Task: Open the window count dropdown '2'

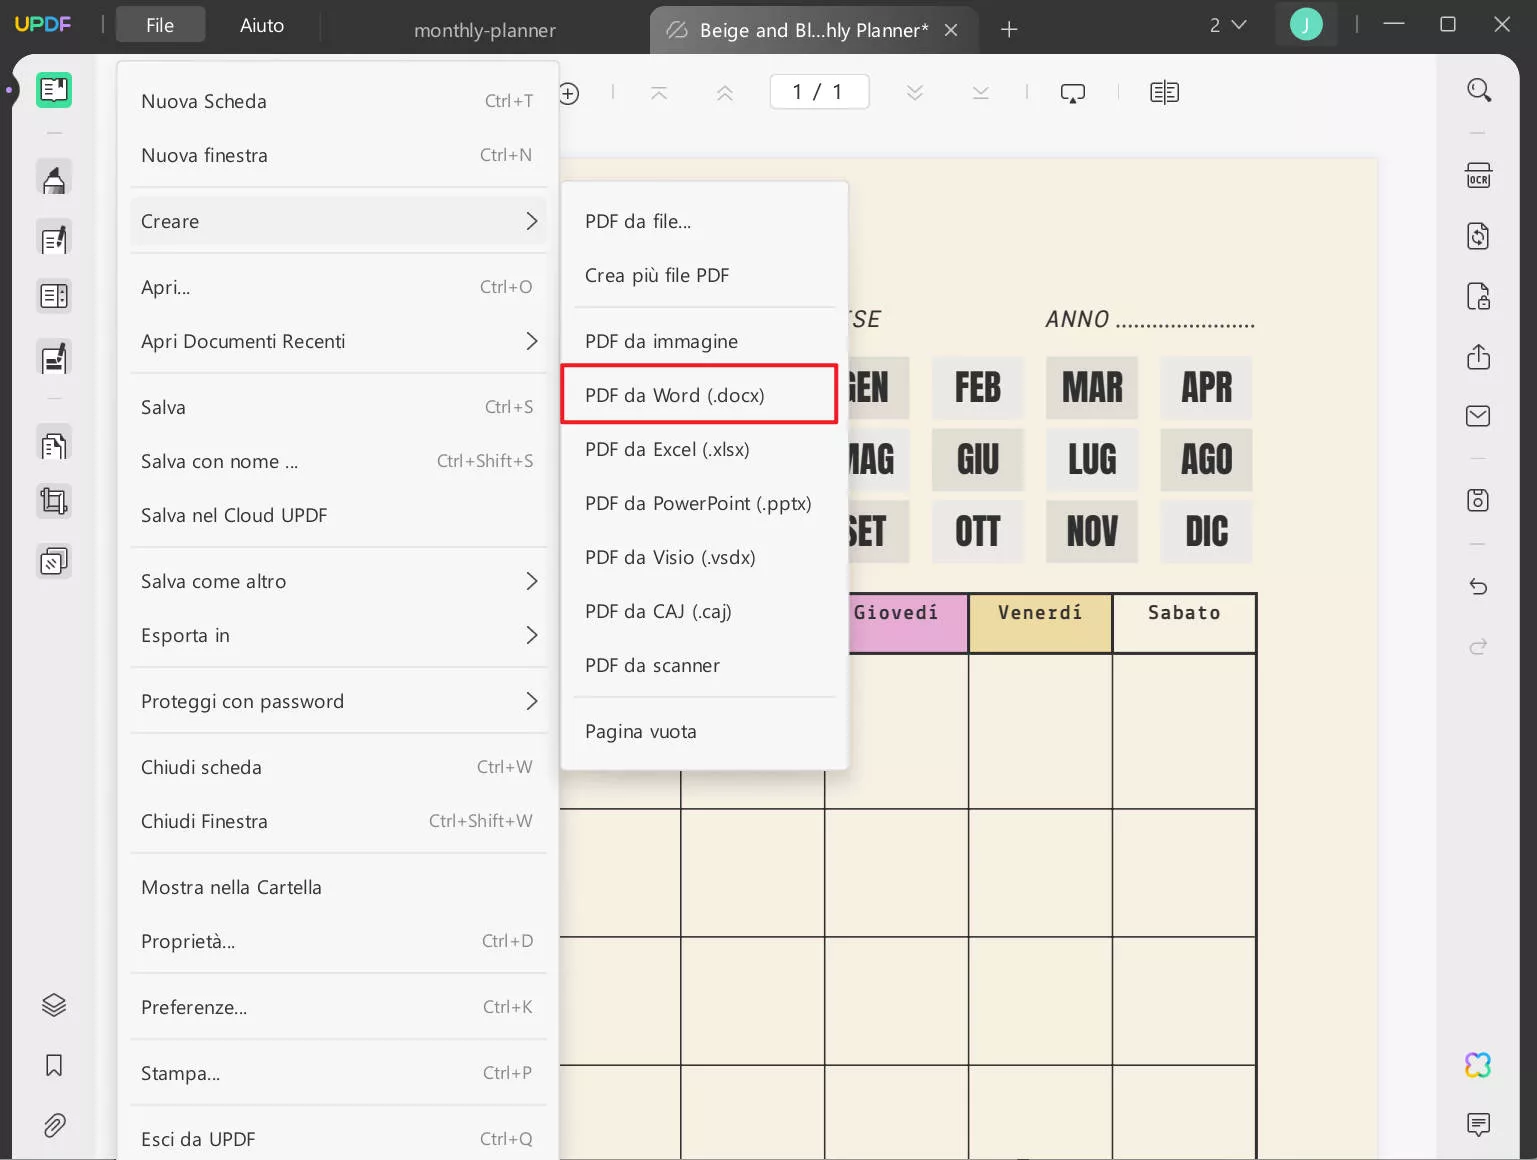Action: pos(1228,25)
